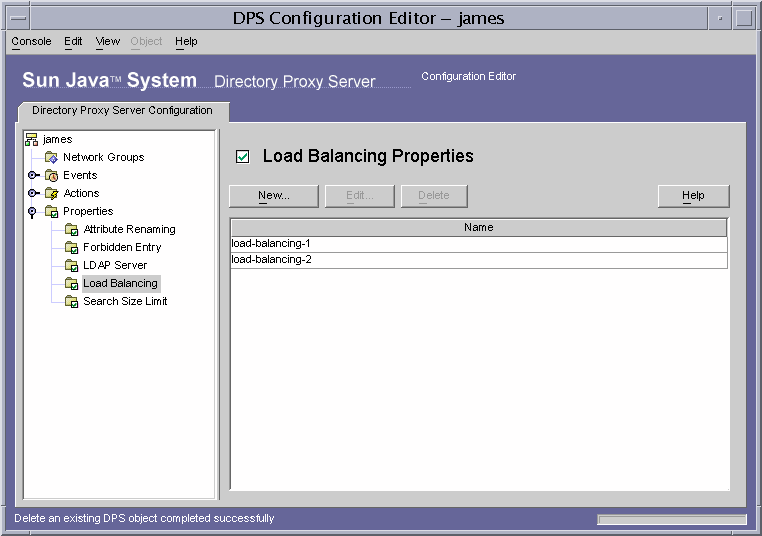Select LDAP Server label in tree

[x=115, y=265]
